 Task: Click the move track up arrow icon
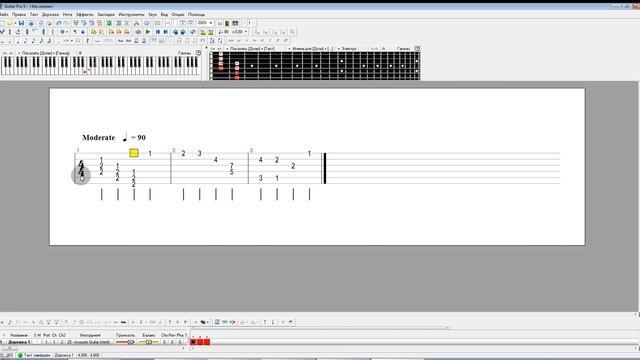[265, 322]
